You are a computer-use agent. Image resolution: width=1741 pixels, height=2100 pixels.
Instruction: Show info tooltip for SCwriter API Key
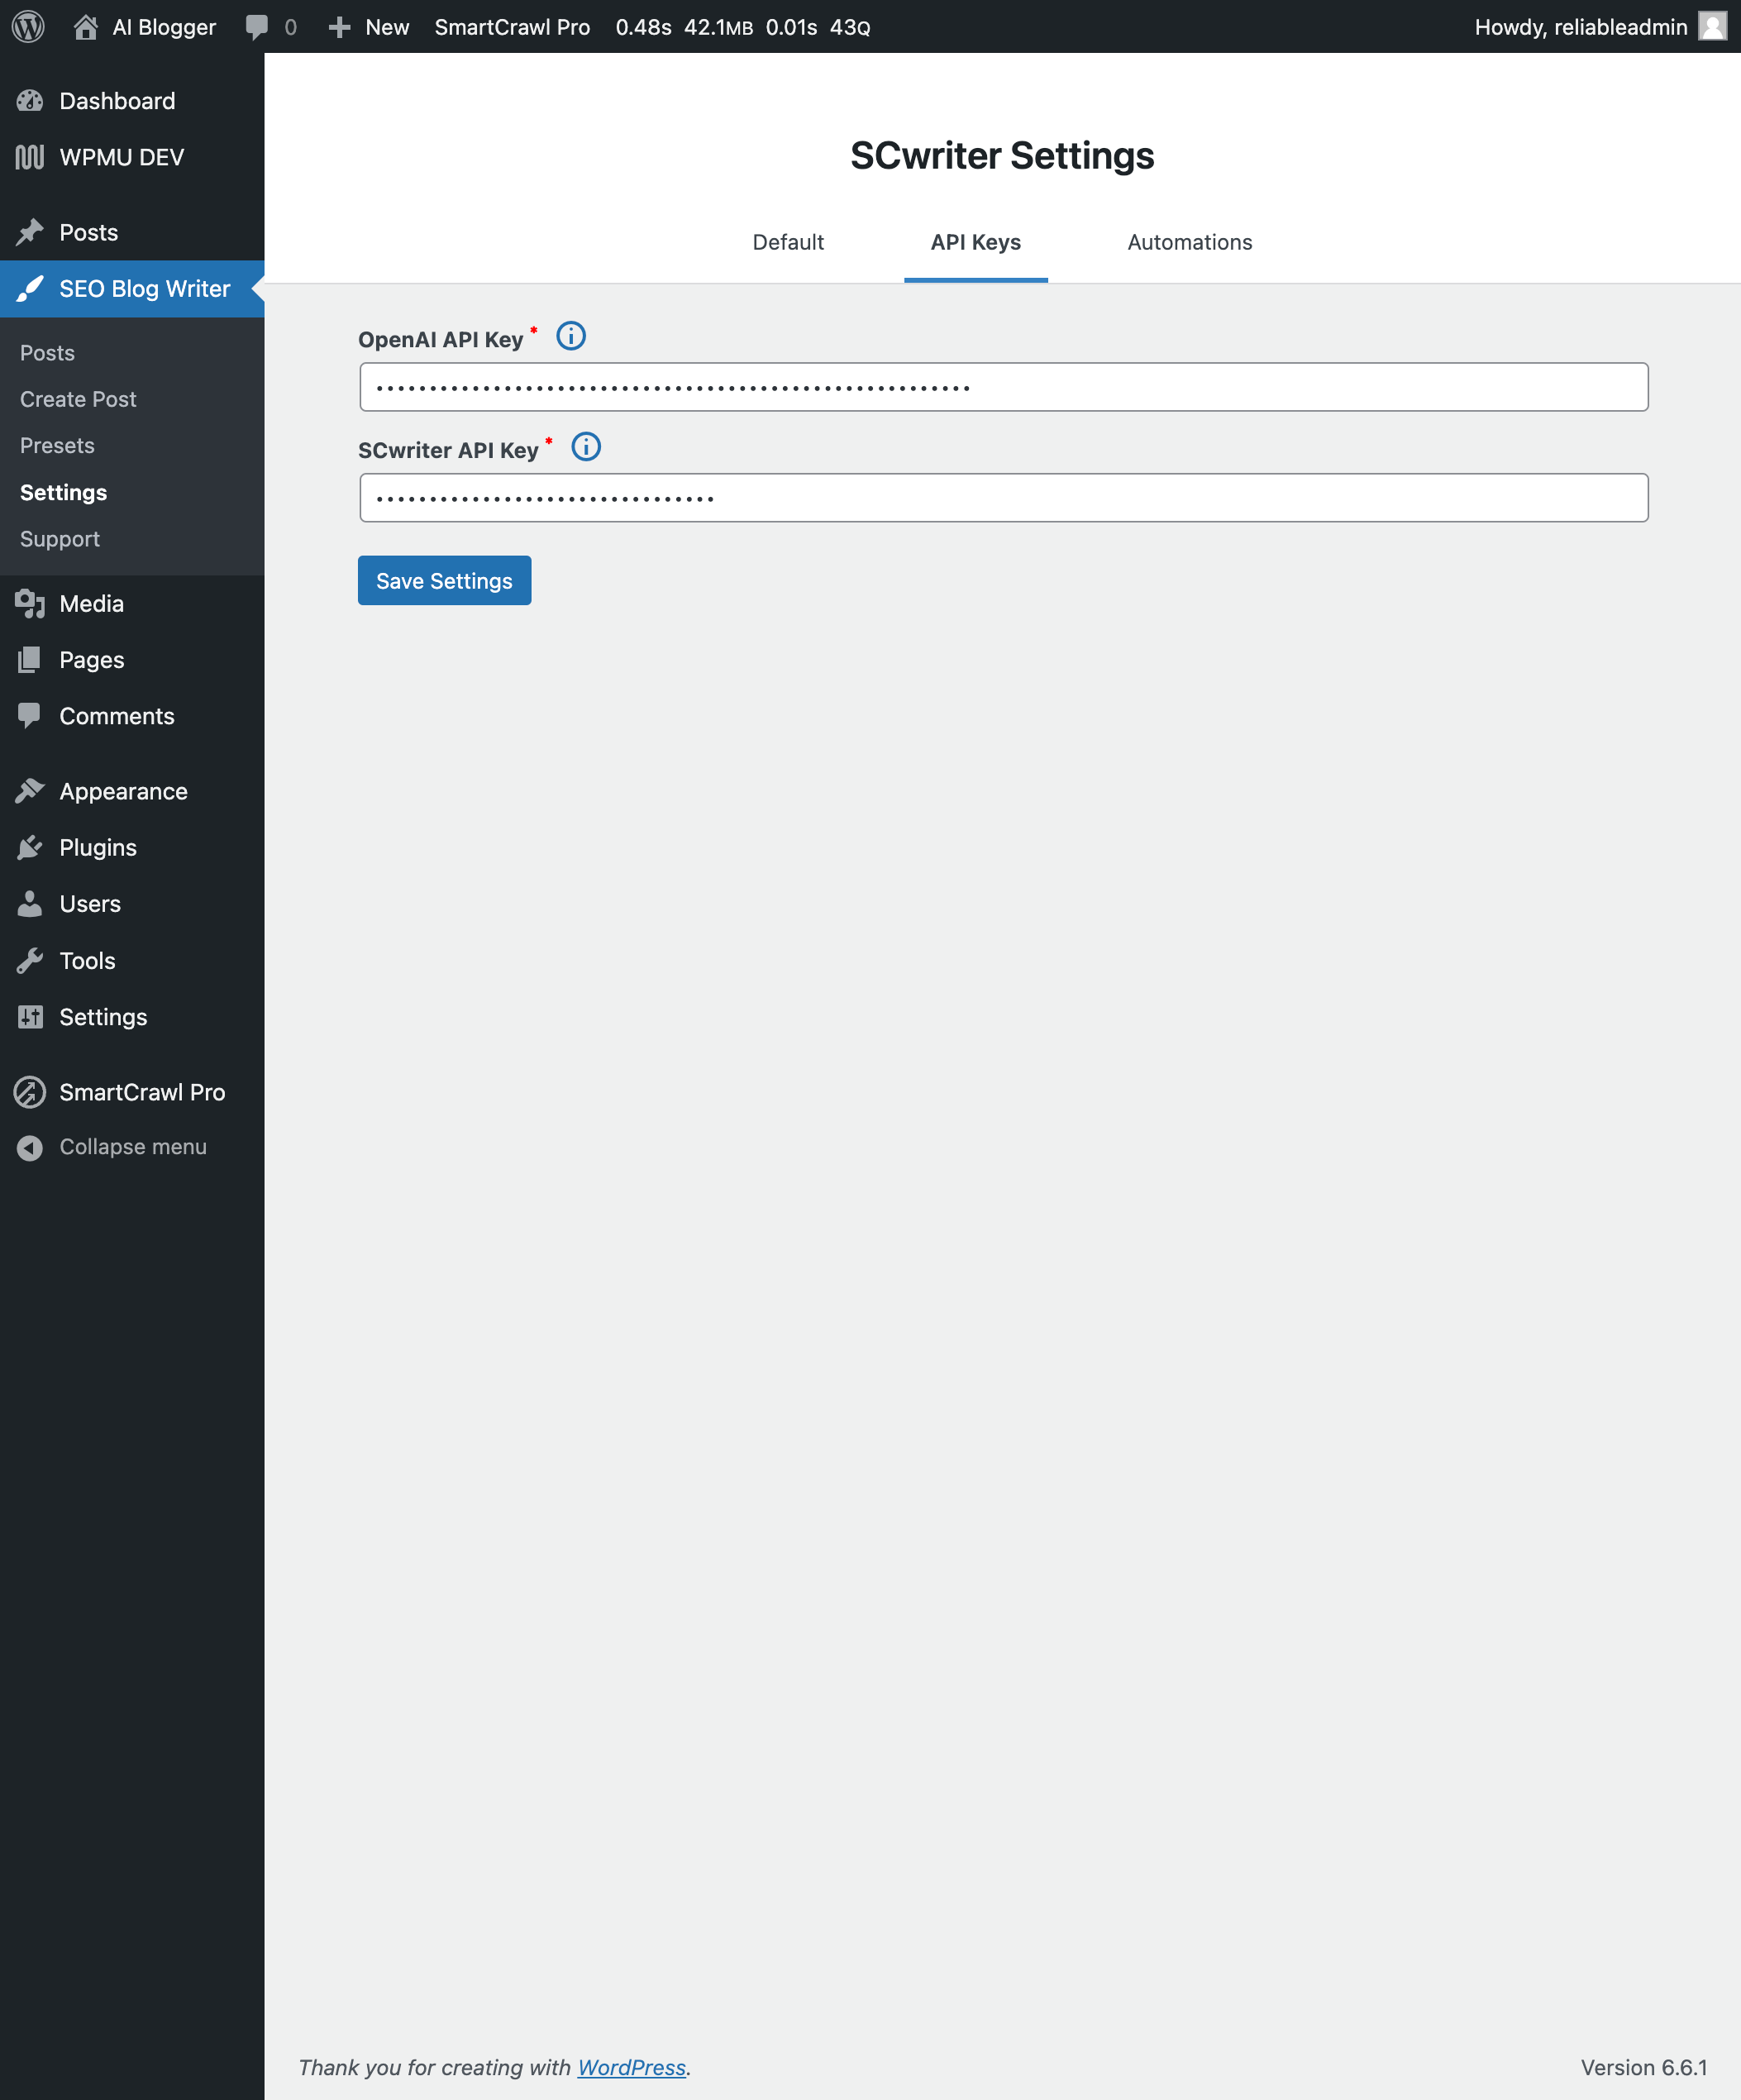point(586,447)
